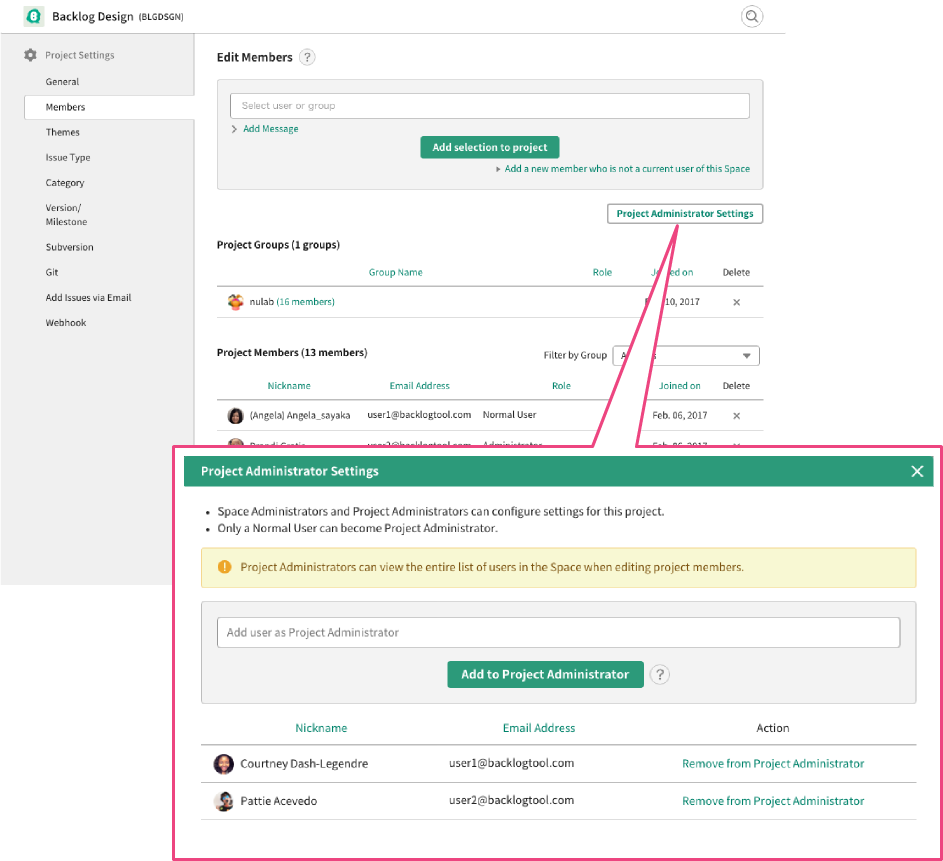Click the orange warning icon in notice

click(224, 567)
